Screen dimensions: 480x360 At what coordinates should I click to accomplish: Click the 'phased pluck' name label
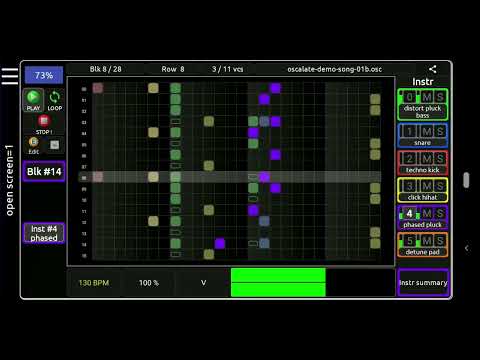422,225
